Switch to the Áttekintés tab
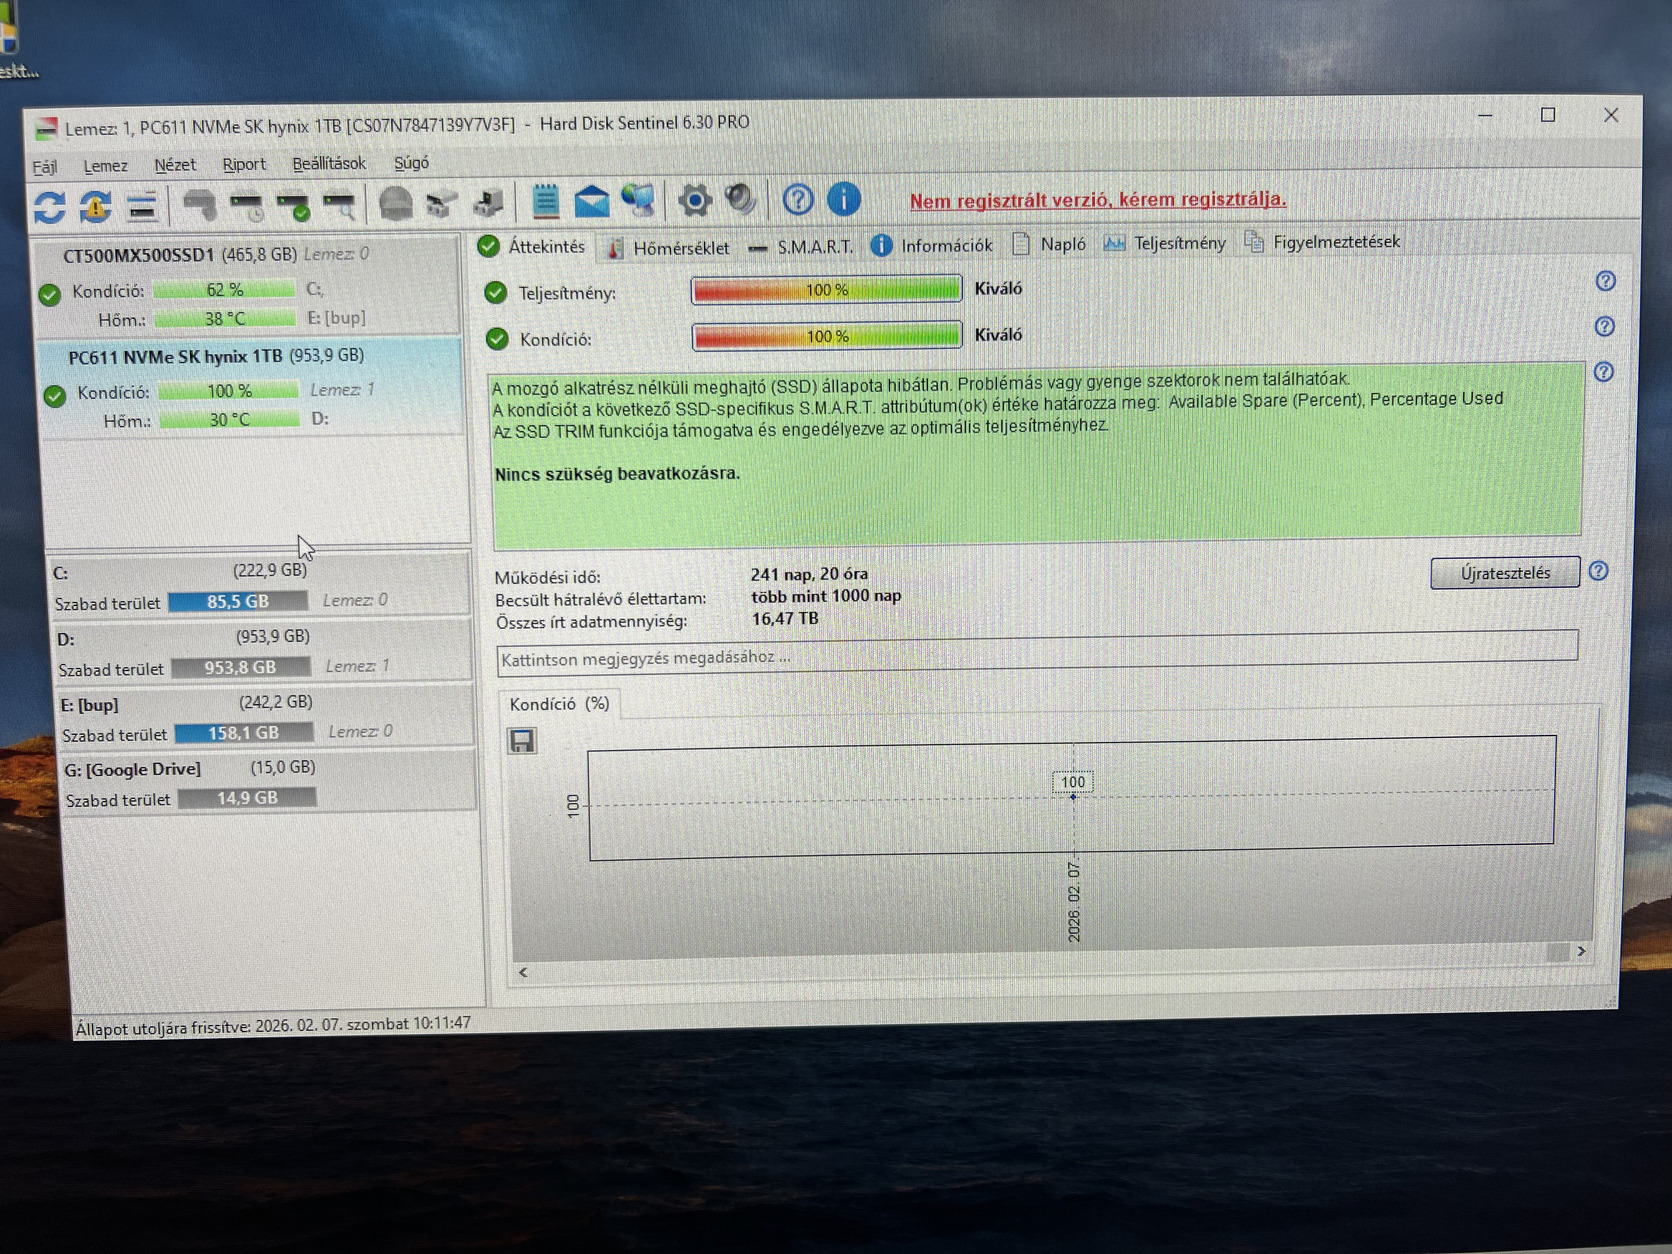 click(x=533, y=246)
